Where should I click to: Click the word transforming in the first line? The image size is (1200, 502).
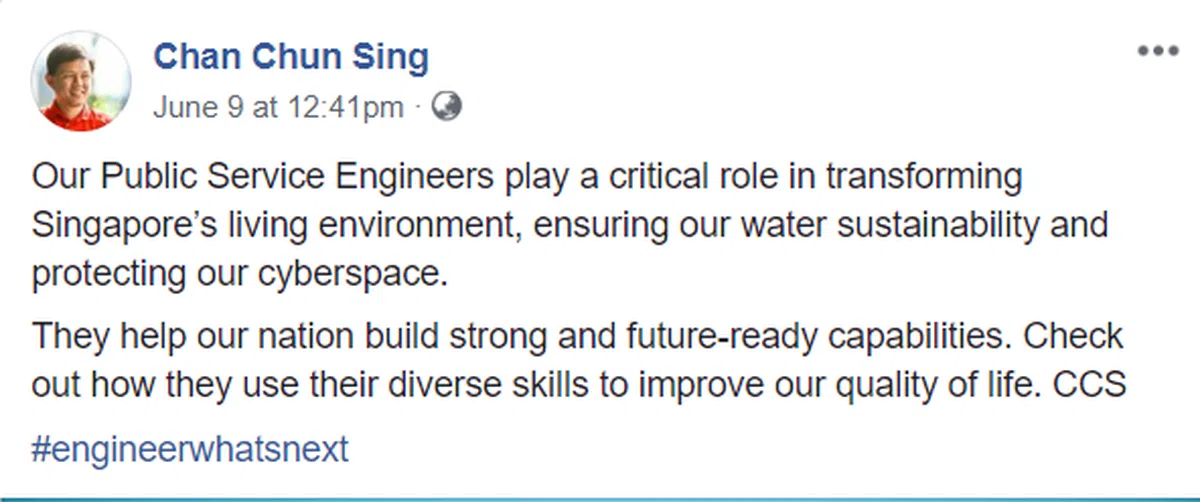click(x=922, y=177)
